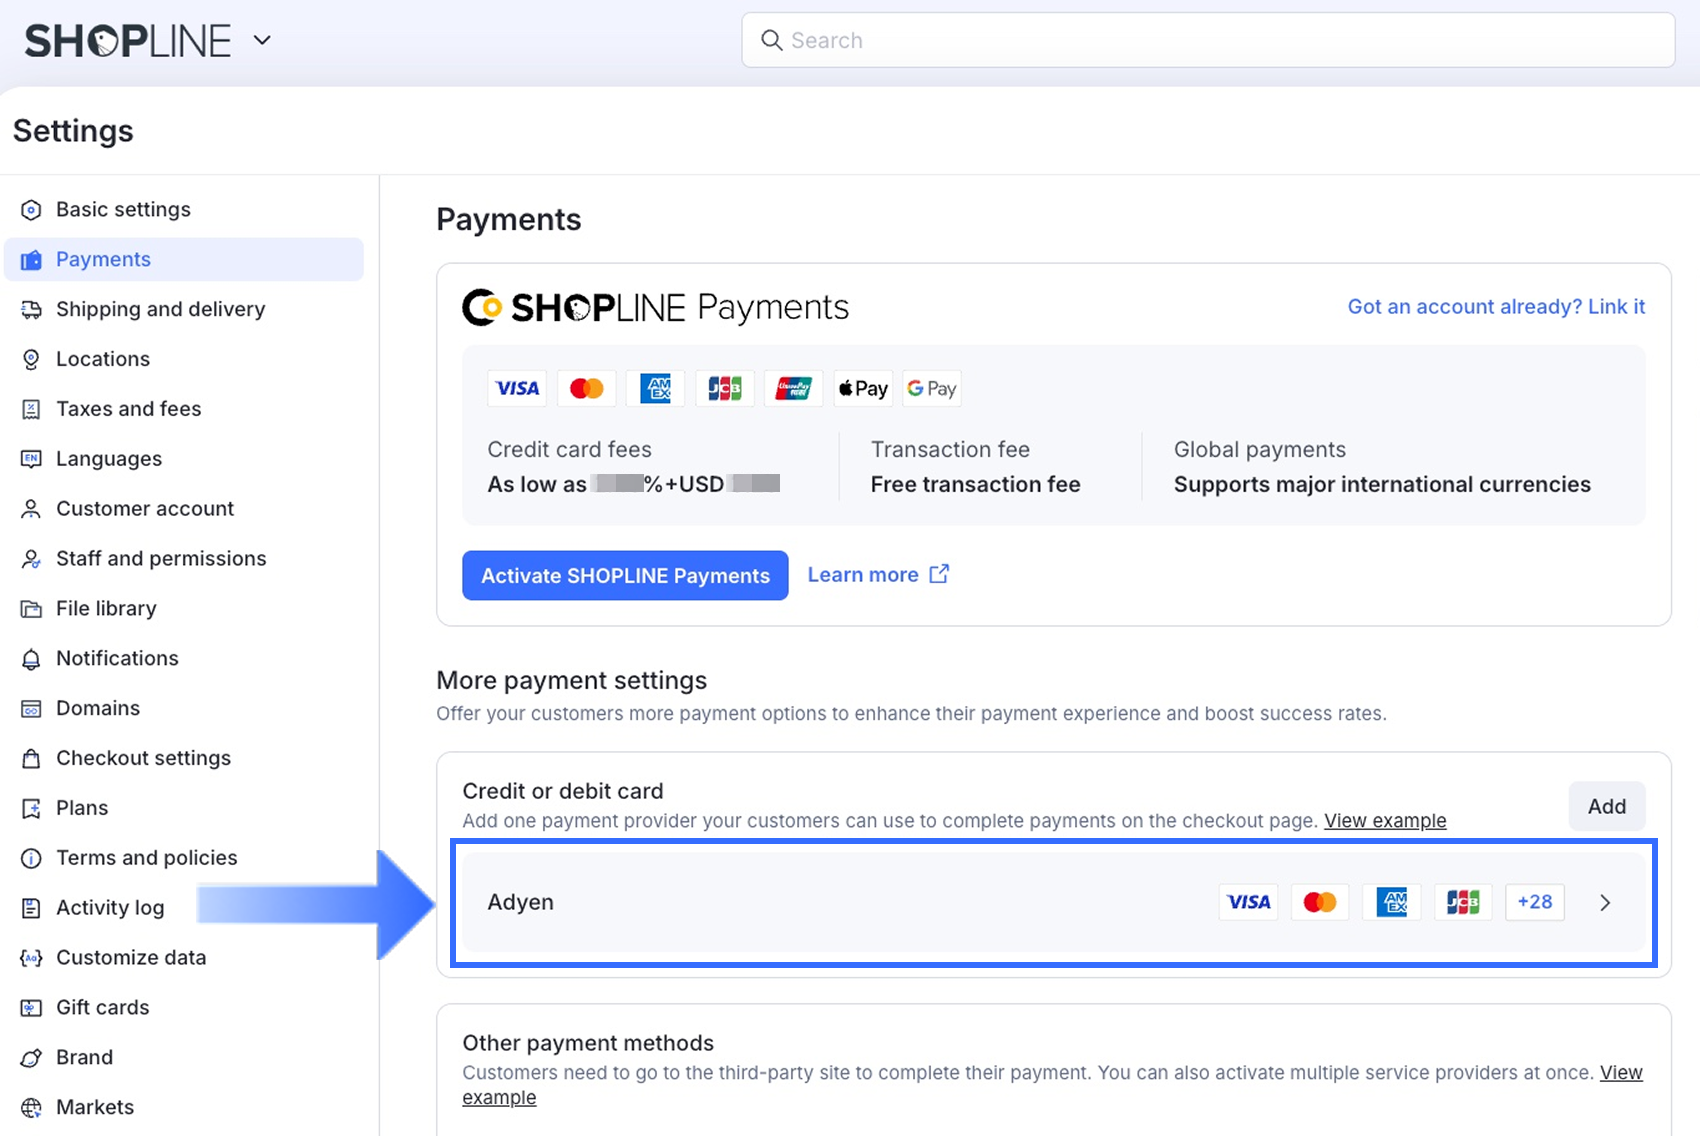Click the Notifications bell icon

(31, 659)
